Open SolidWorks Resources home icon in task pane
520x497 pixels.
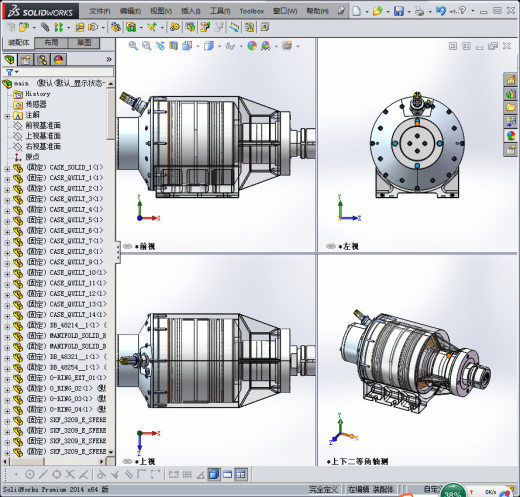[x=511, y=80]
